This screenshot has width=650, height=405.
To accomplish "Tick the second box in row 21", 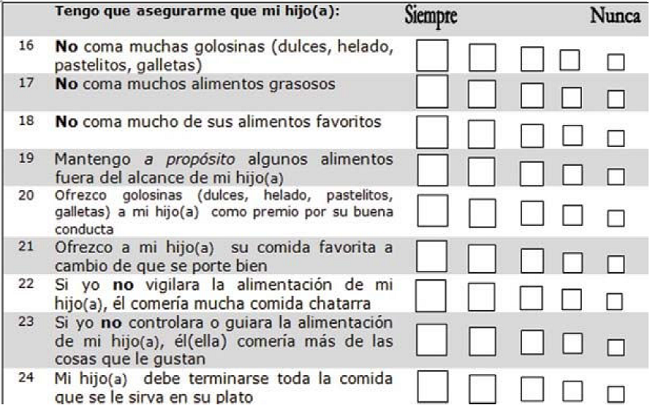I will [483, 254].
